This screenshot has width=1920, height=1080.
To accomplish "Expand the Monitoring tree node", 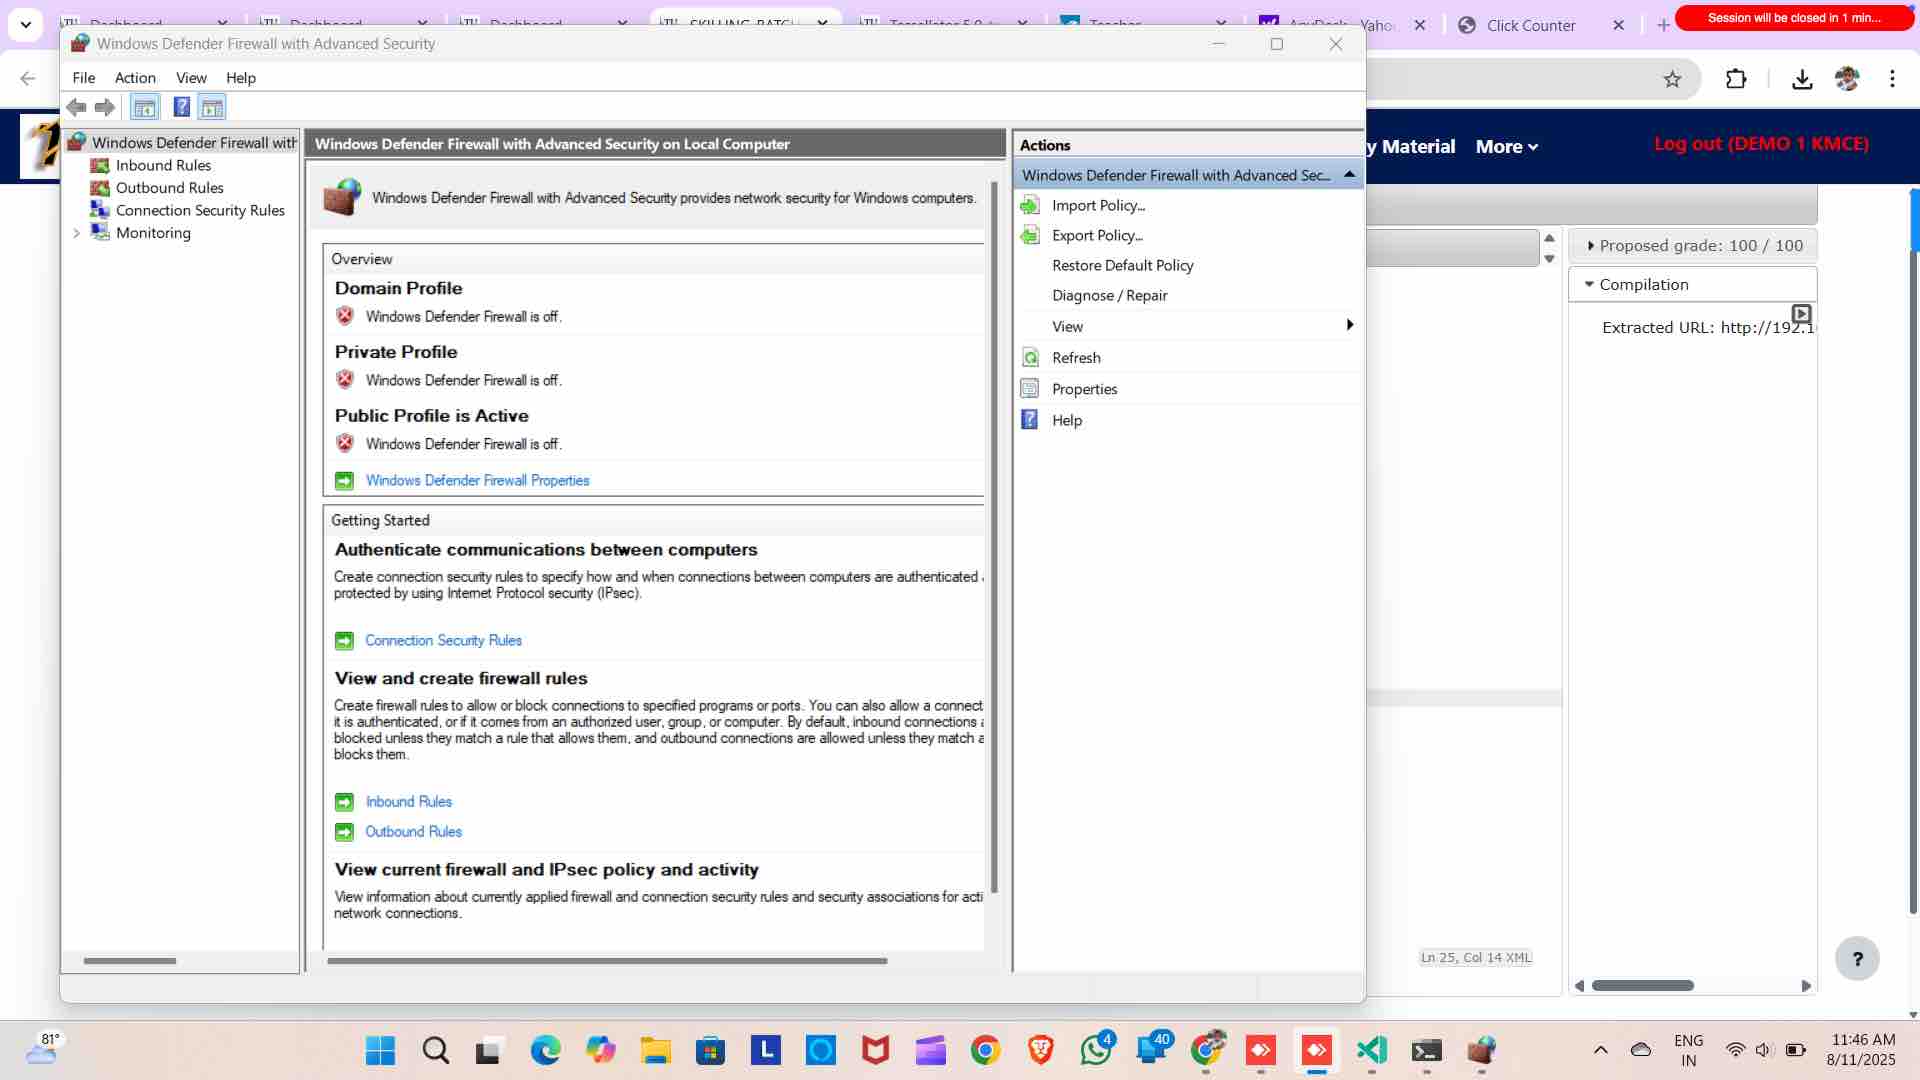I will pos(77,233).
